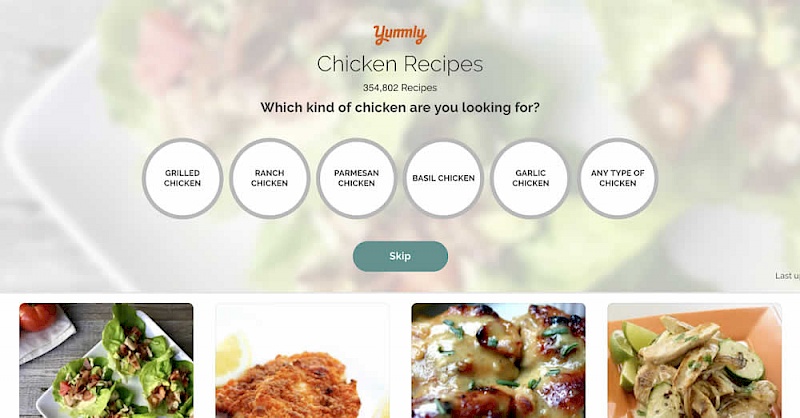Choose the Ranch Chicken circle
Screen dimensions: 800x418
click(269, 178)
